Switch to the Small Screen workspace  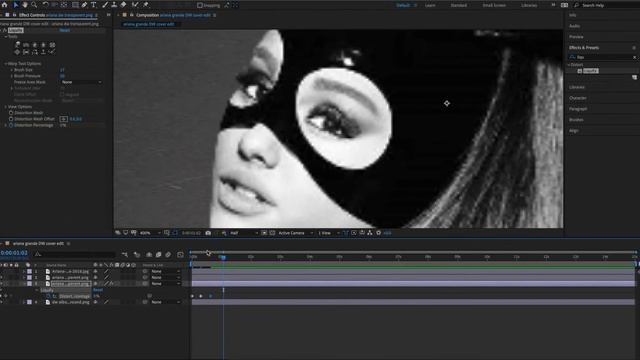[494, 5]
